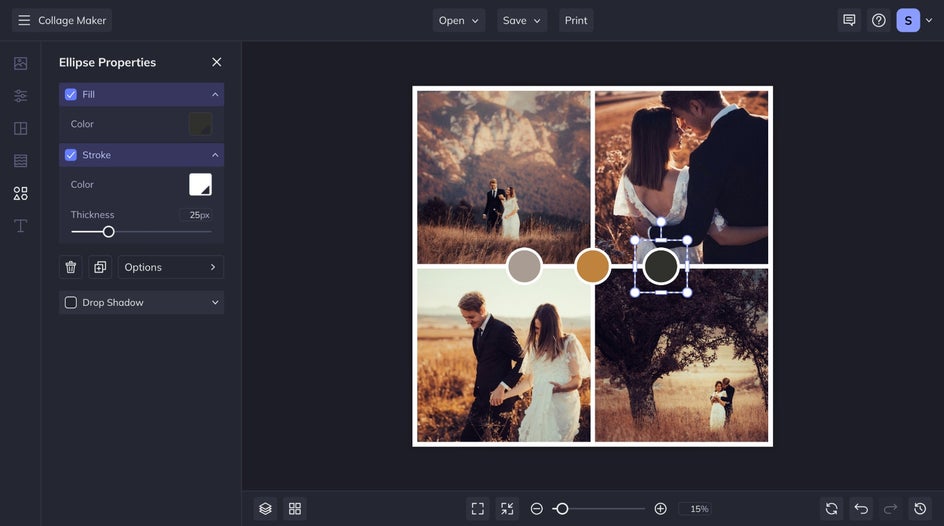Image resolution: width=944 pixels, height=526 pixels.
Task: Enable the Drop Shadow checkbox
Action: [71, 302]
